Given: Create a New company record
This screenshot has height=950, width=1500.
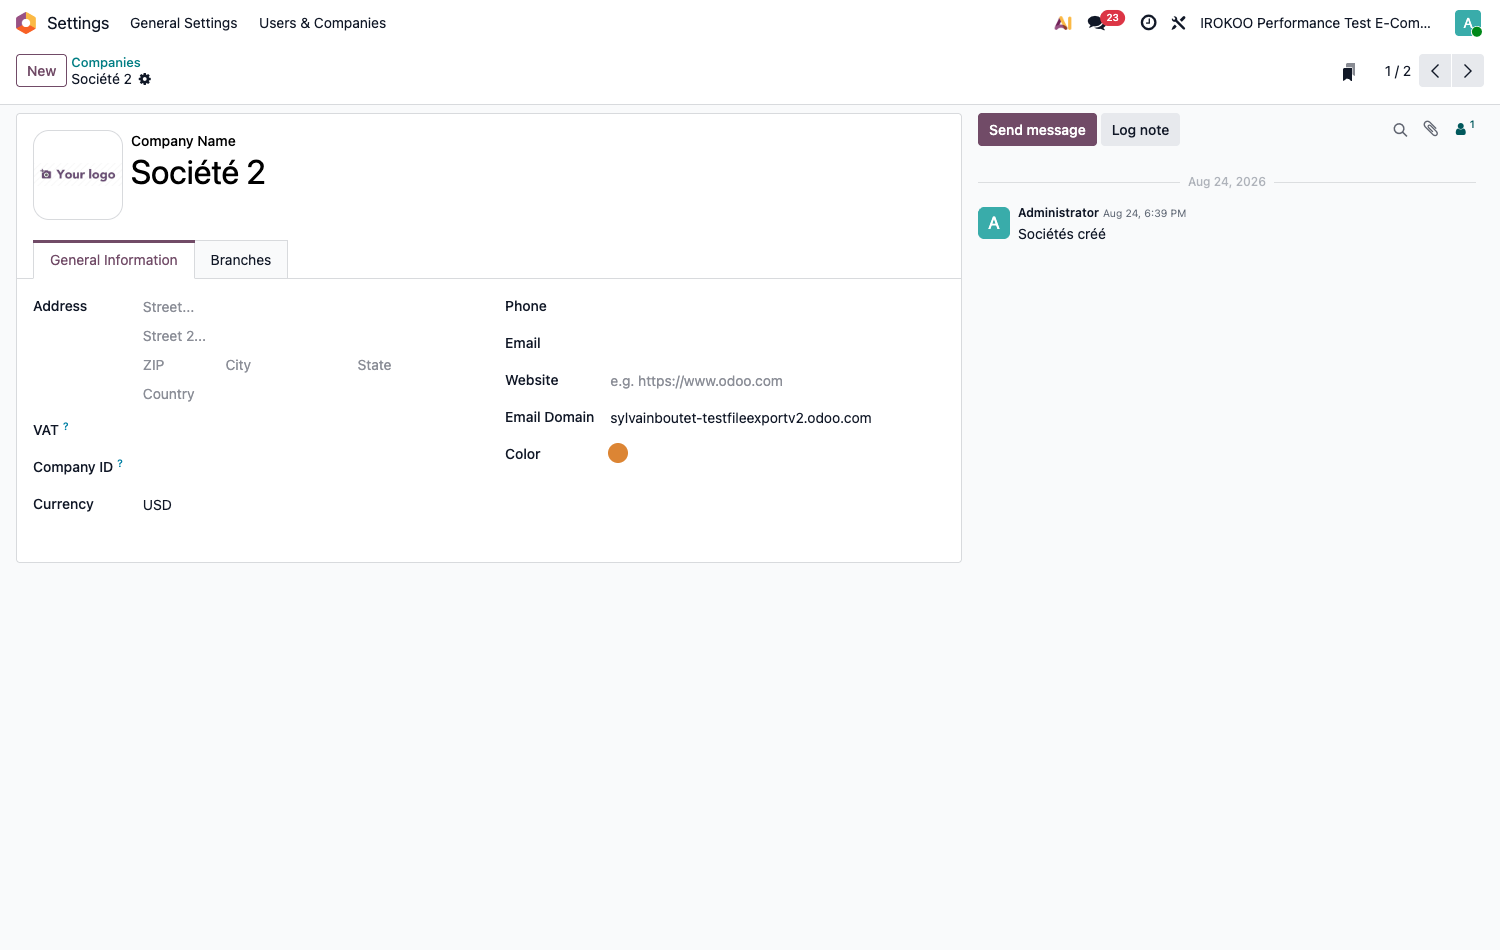Looking at the screenshot, I should pyautogui.click(x=41, y=71).
